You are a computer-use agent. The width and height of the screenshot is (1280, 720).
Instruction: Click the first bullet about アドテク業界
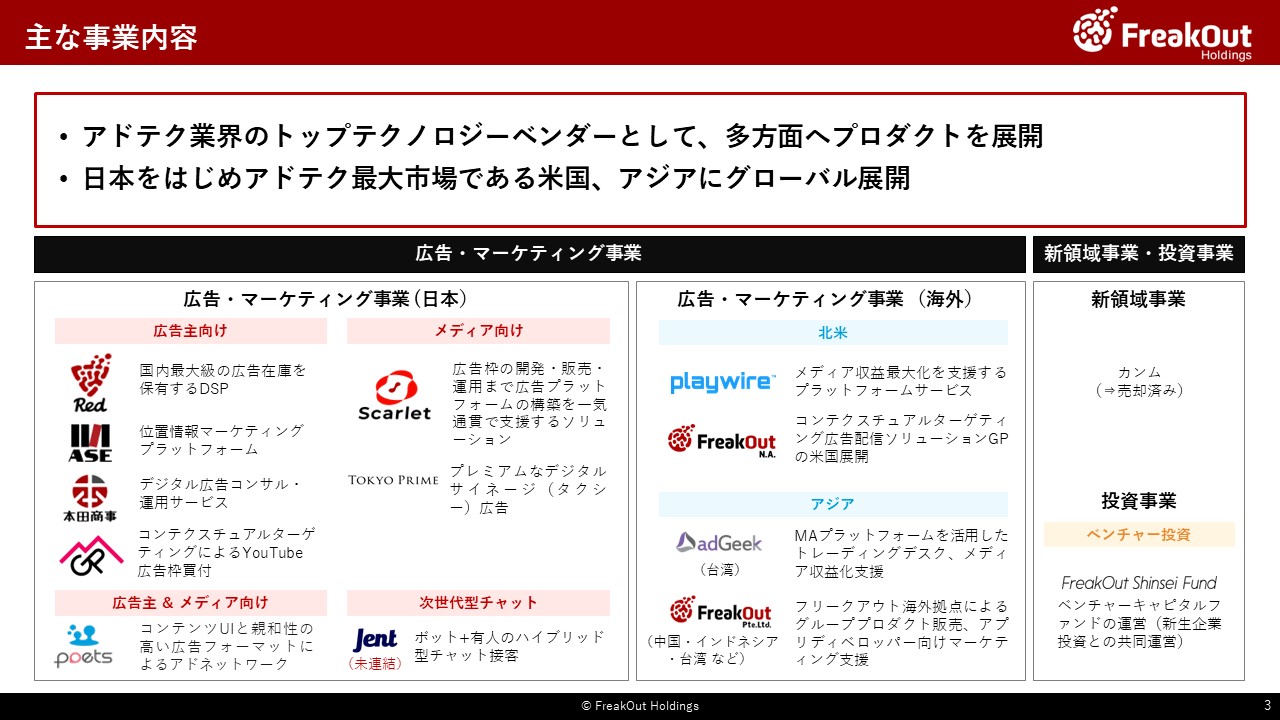pos(562,137)
